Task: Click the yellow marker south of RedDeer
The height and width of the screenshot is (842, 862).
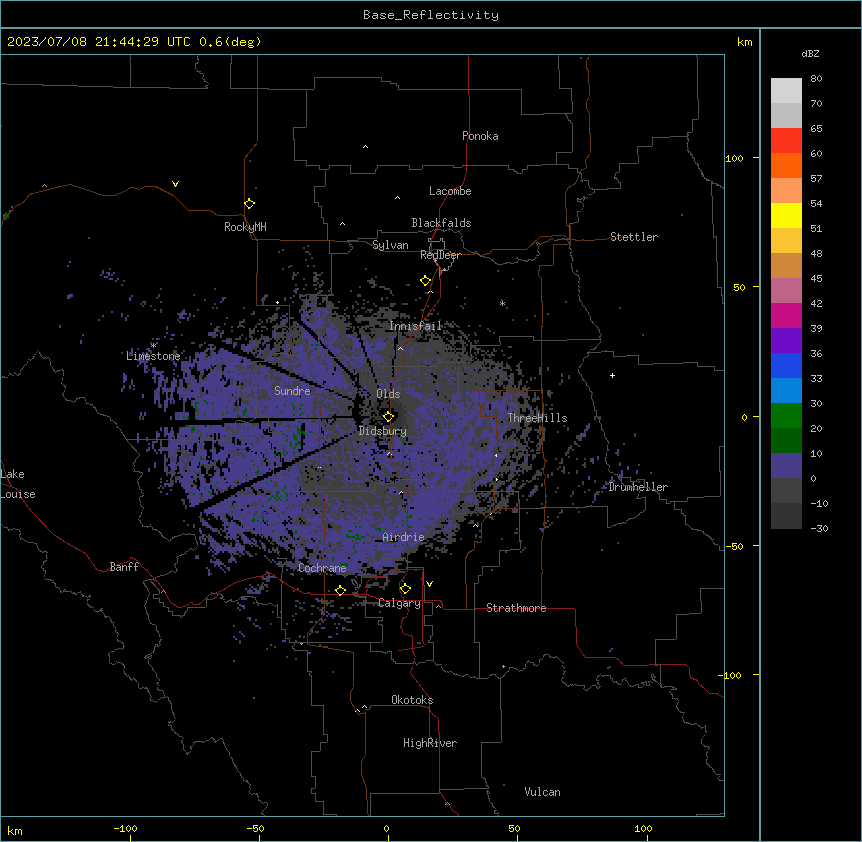Action: click(x=426, y=281)
